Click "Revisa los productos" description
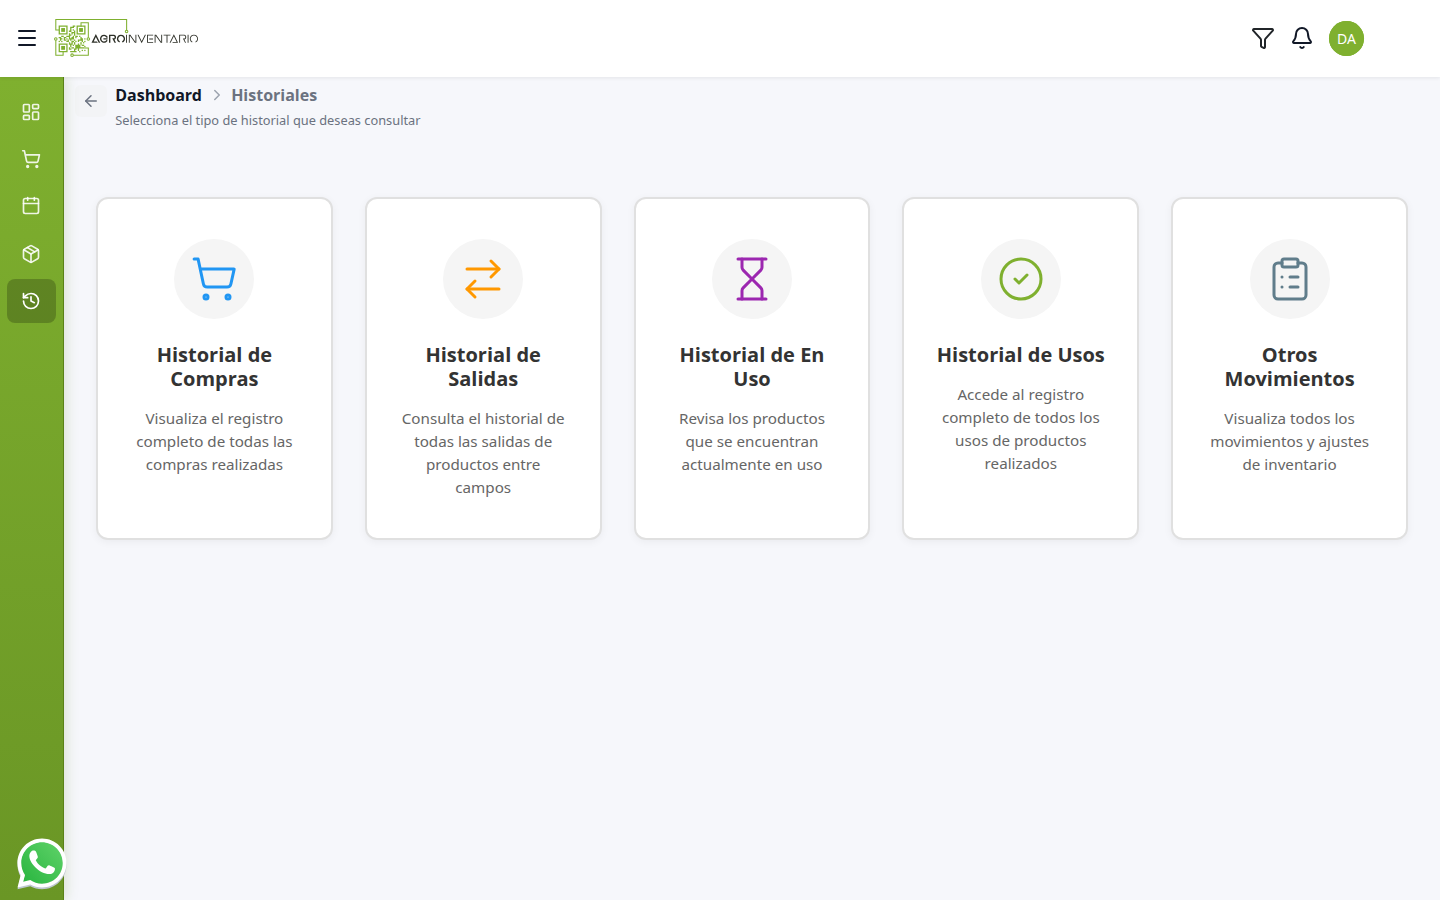Viewport: 1440px width, 900px height. click(x=752, y=442)
